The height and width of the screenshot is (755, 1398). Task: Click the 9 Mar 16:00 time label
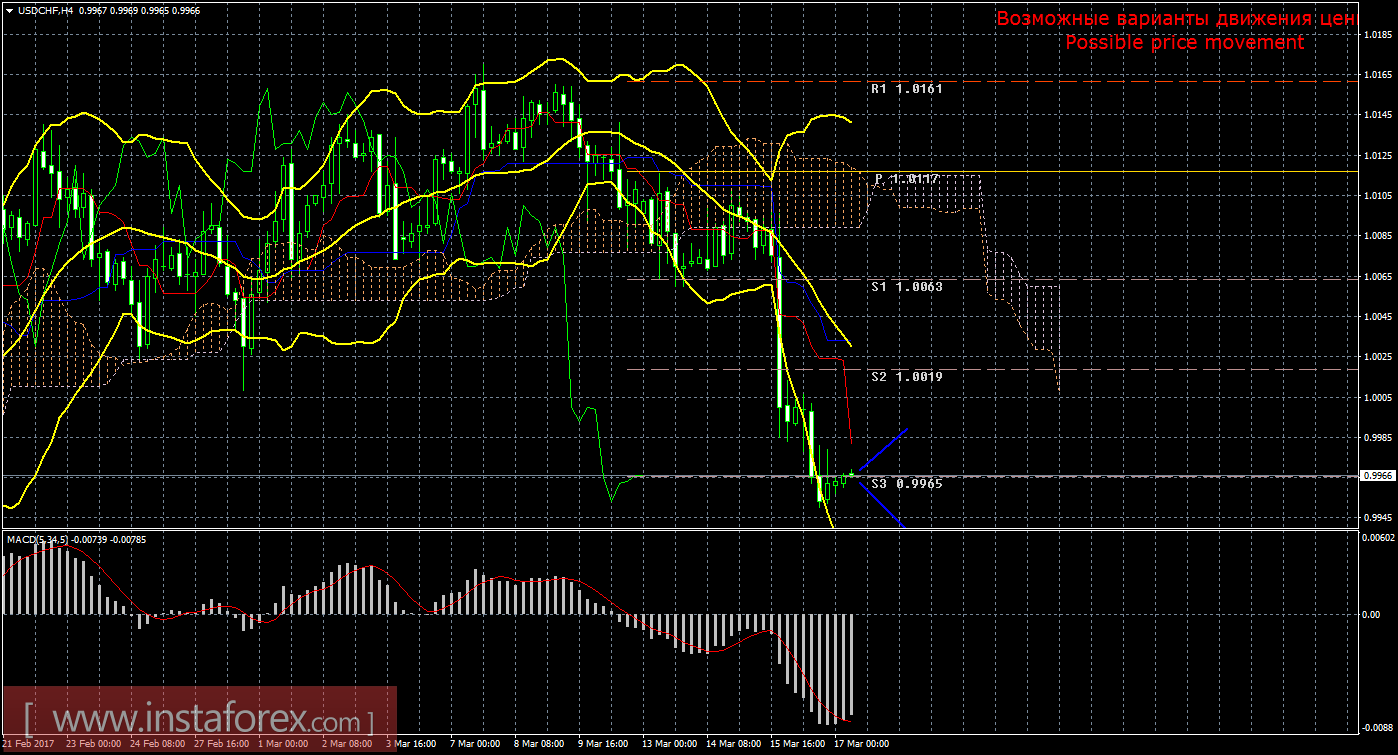coord(604,745)
